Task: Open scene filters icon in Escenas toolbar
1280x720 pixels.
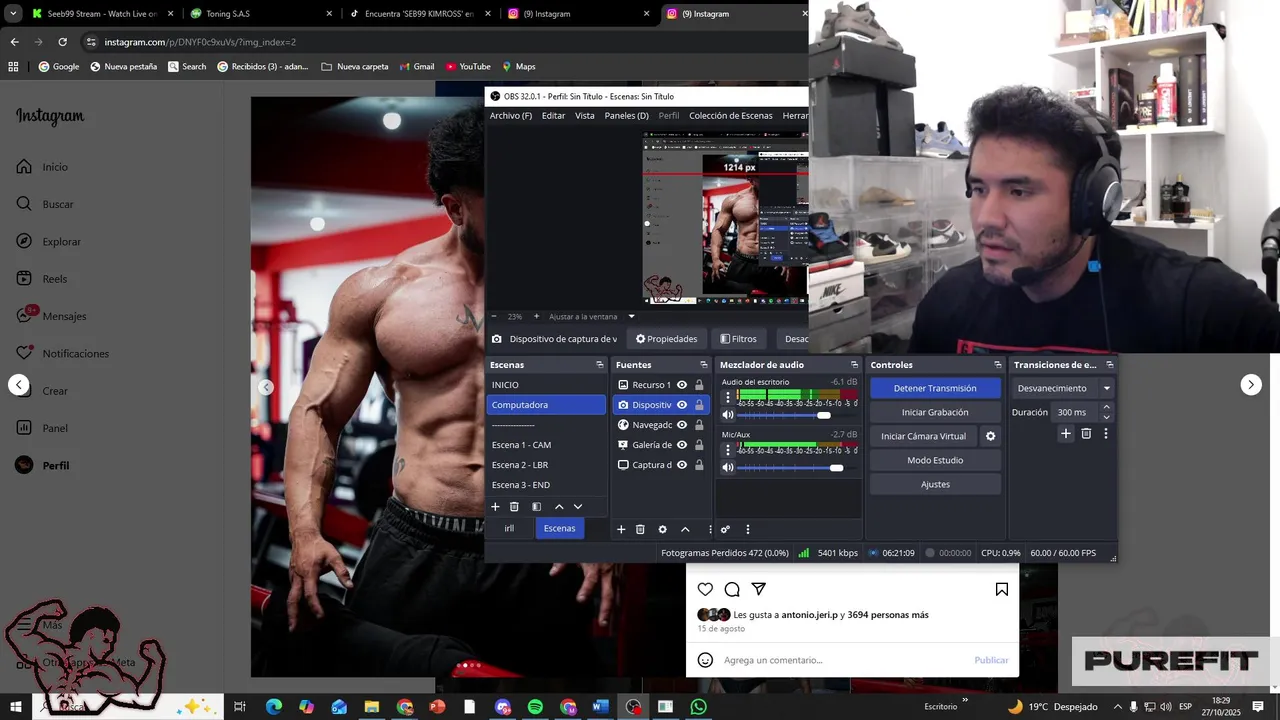Action: click(536, 507)
